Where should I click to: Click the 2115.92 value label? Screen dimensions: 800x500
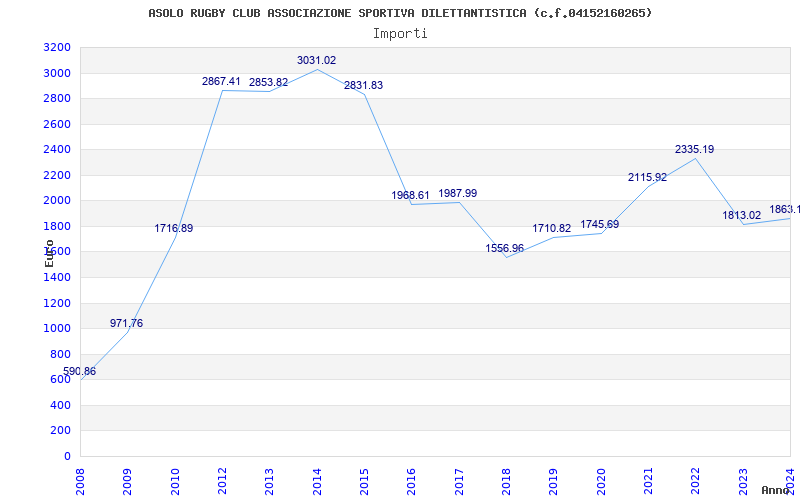(647, 178)
